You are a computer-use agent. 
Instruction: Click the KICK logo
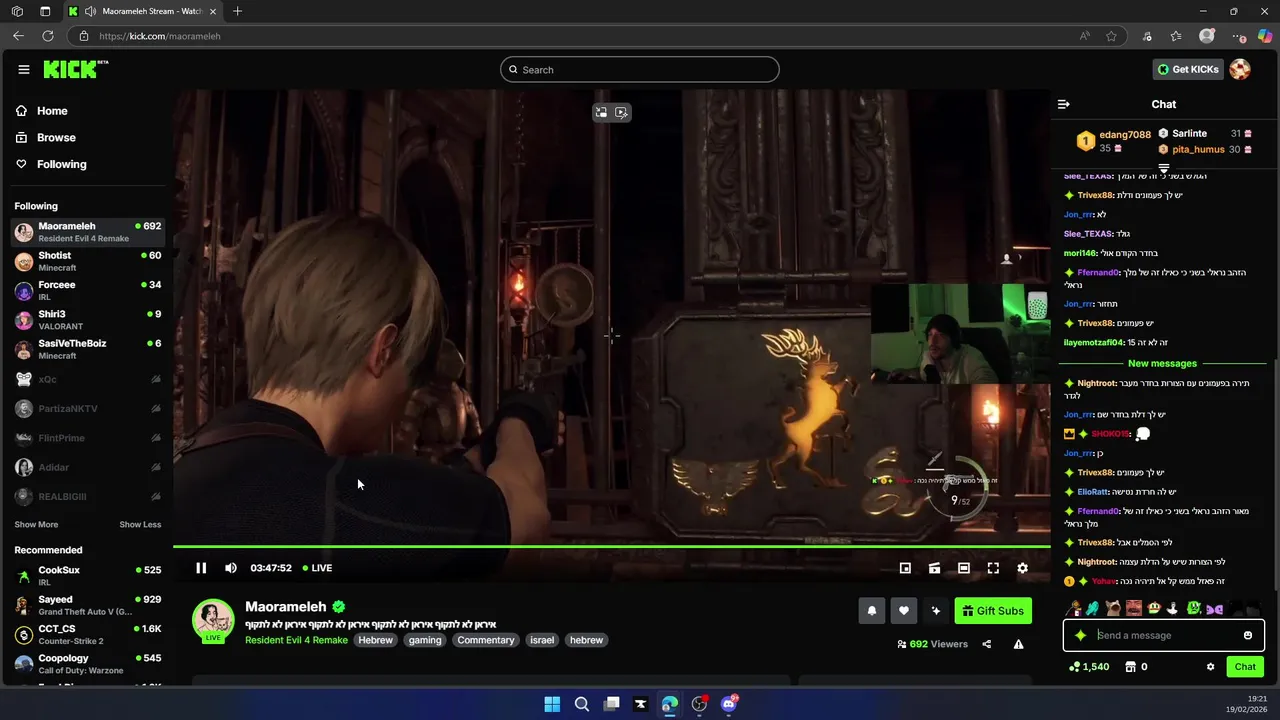click(75, 69)
